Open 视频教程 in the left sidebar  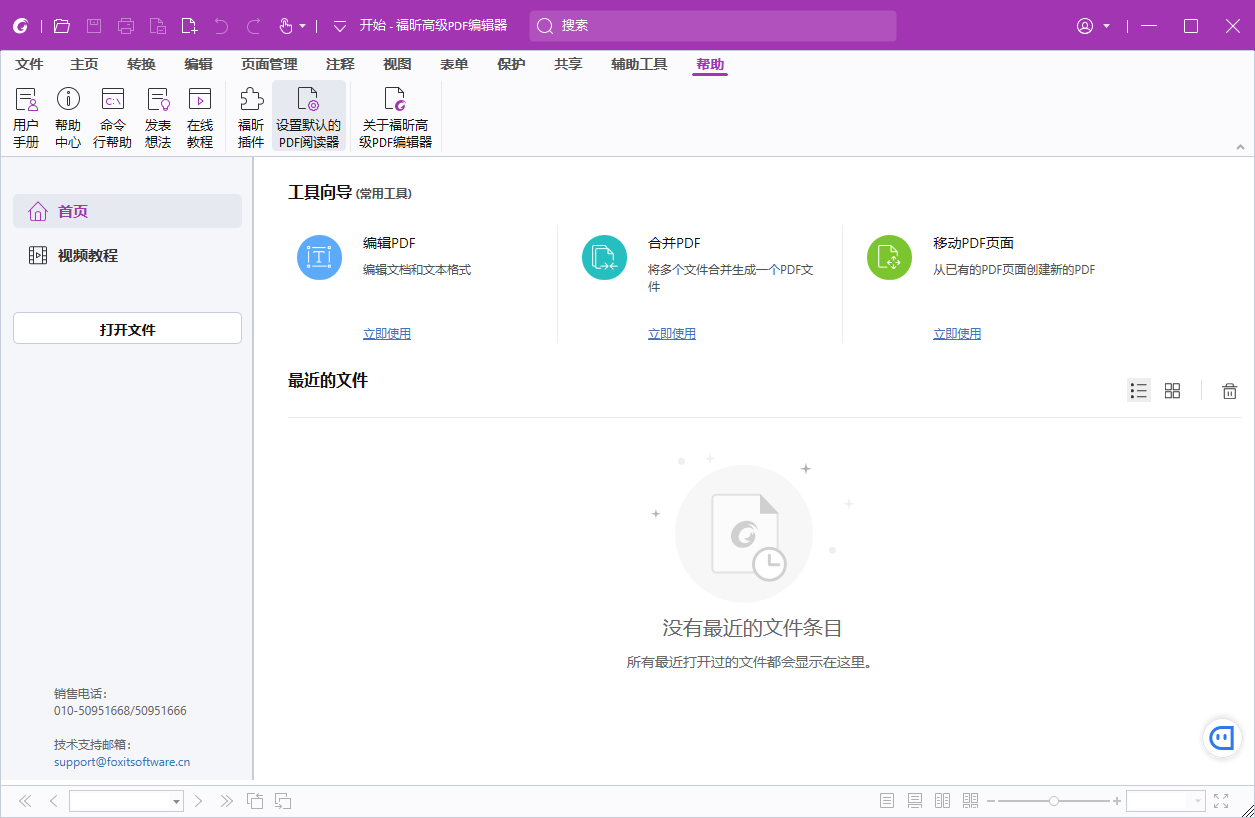128,255
